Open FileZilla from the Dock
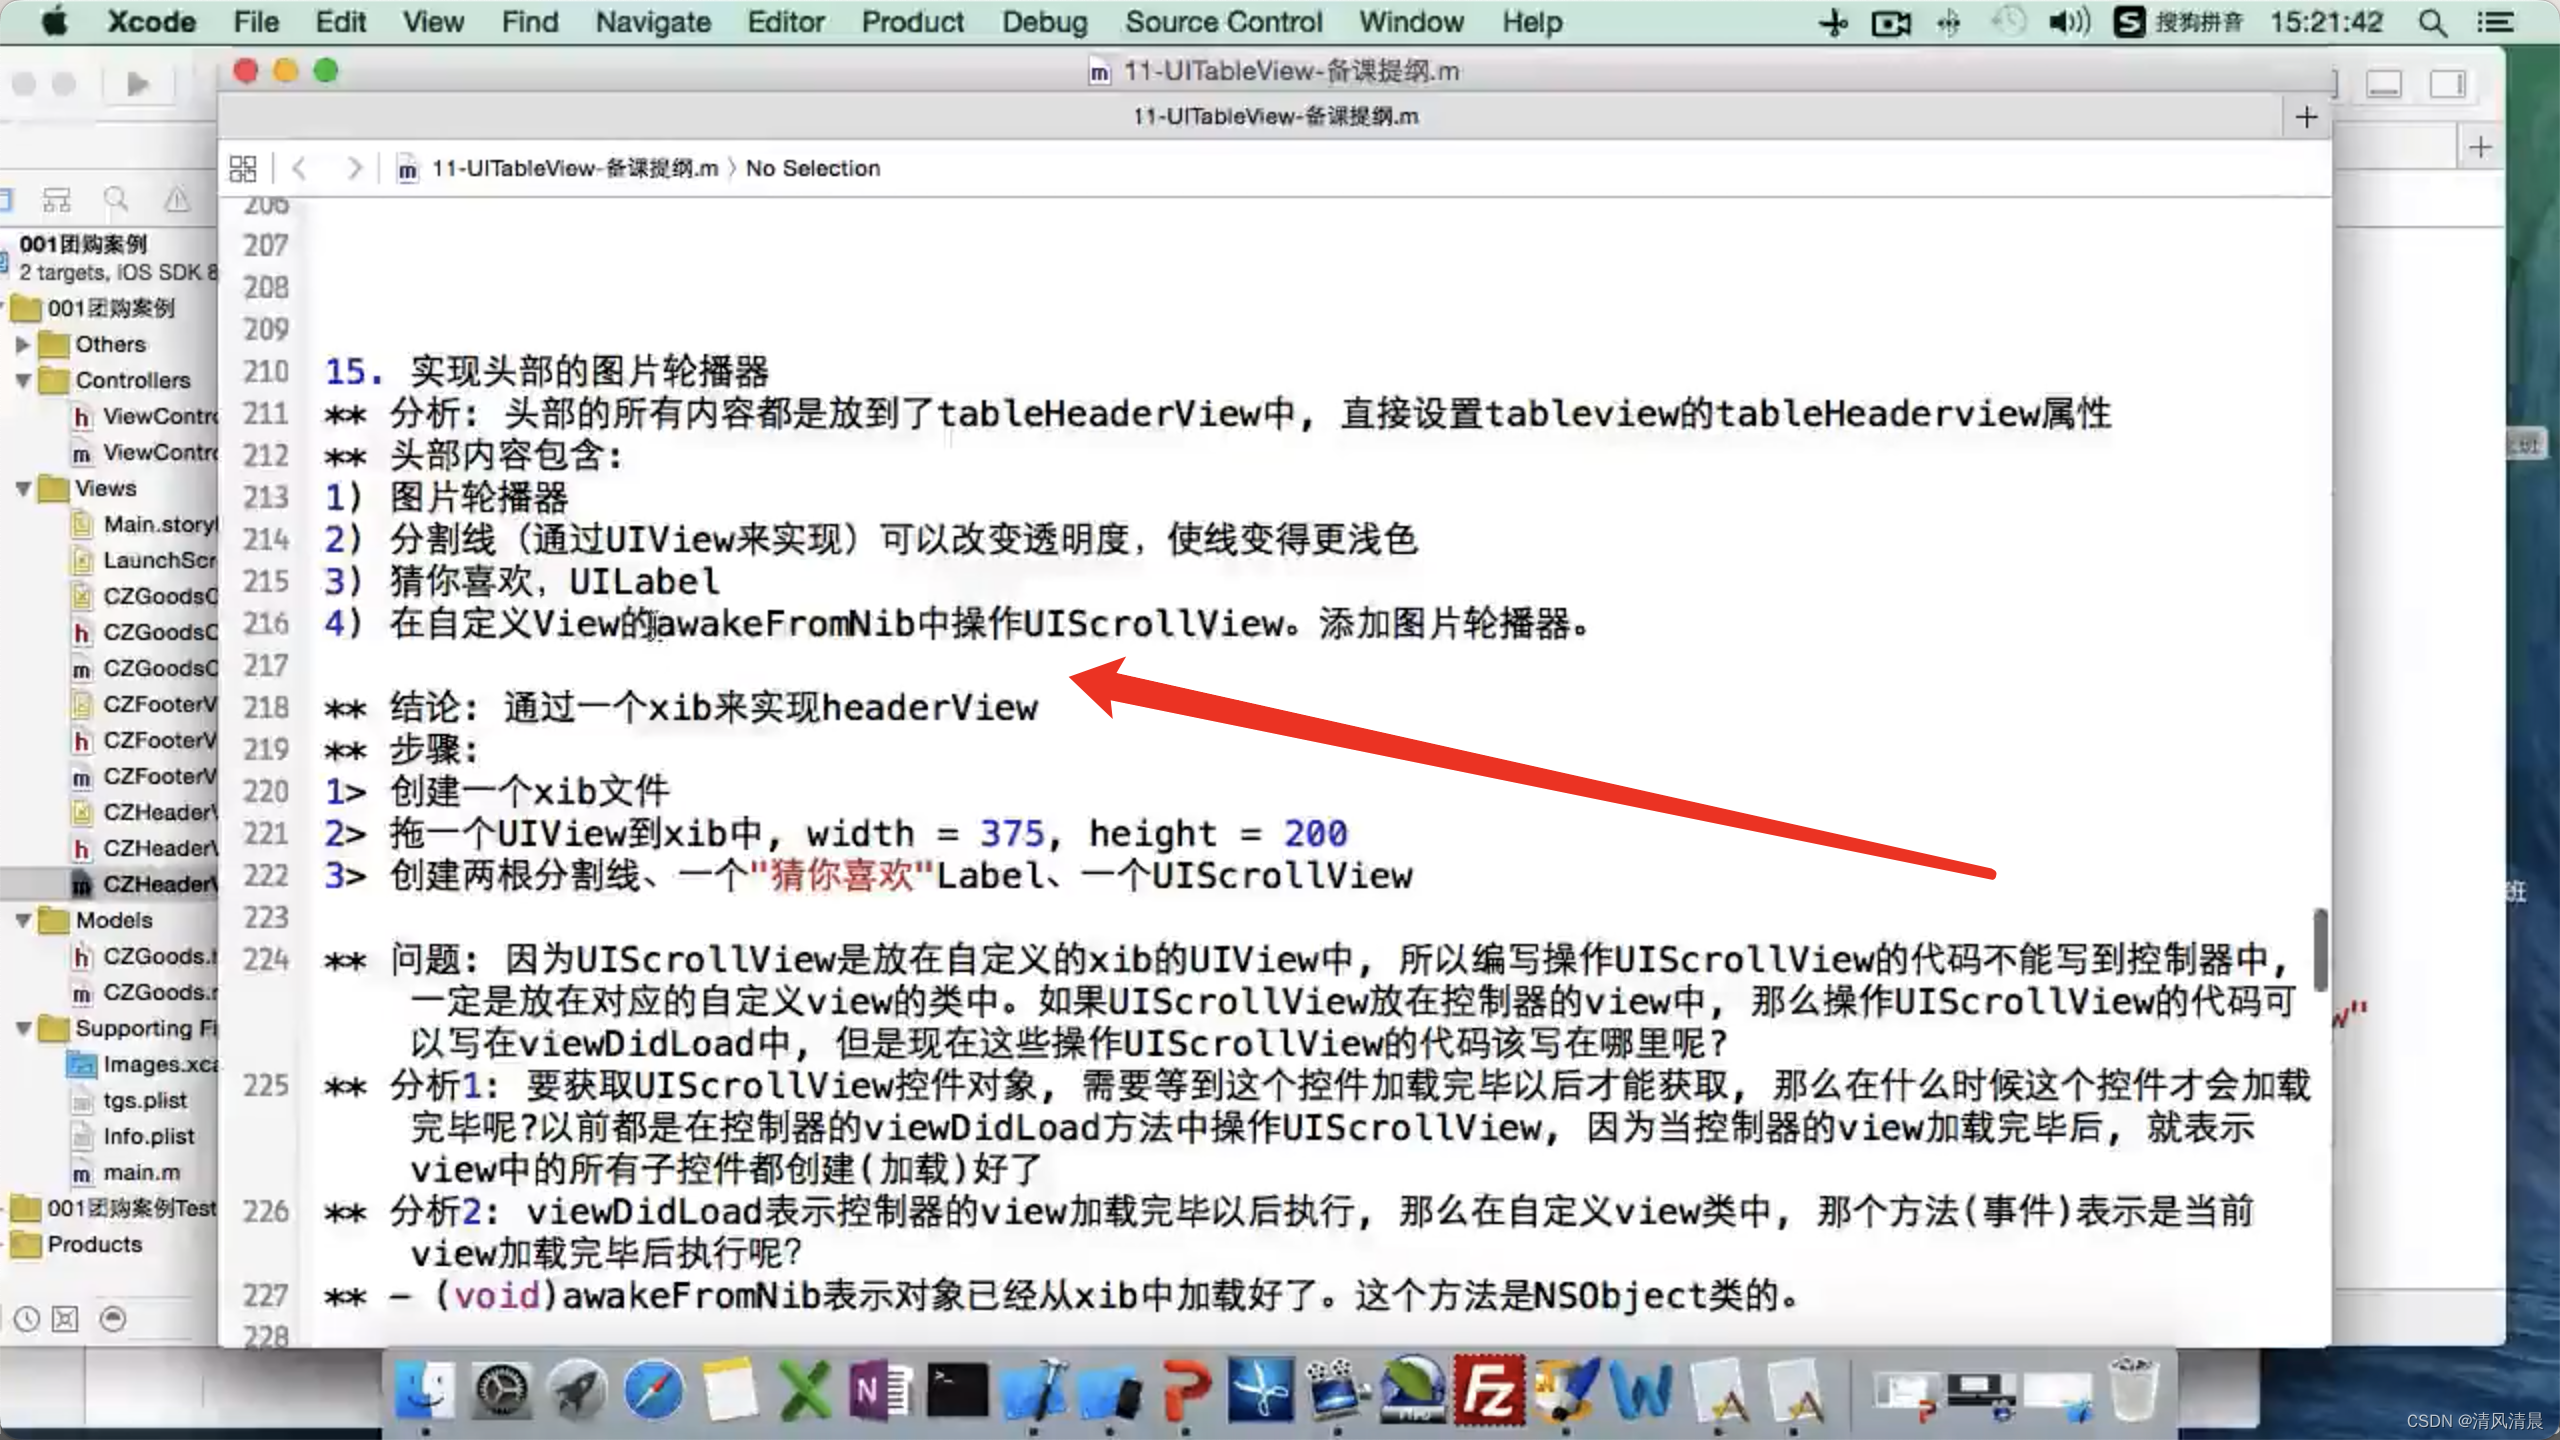 pos(1489,1390)
